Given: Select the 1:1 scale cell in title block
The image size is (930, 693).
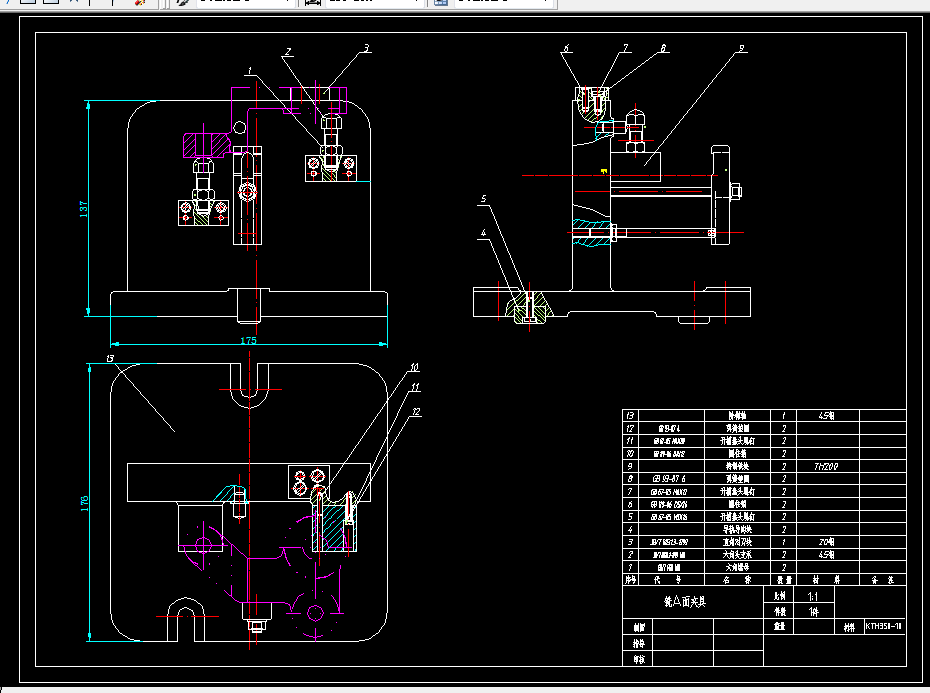Looking at the screenshot, I should pos(813,596).
